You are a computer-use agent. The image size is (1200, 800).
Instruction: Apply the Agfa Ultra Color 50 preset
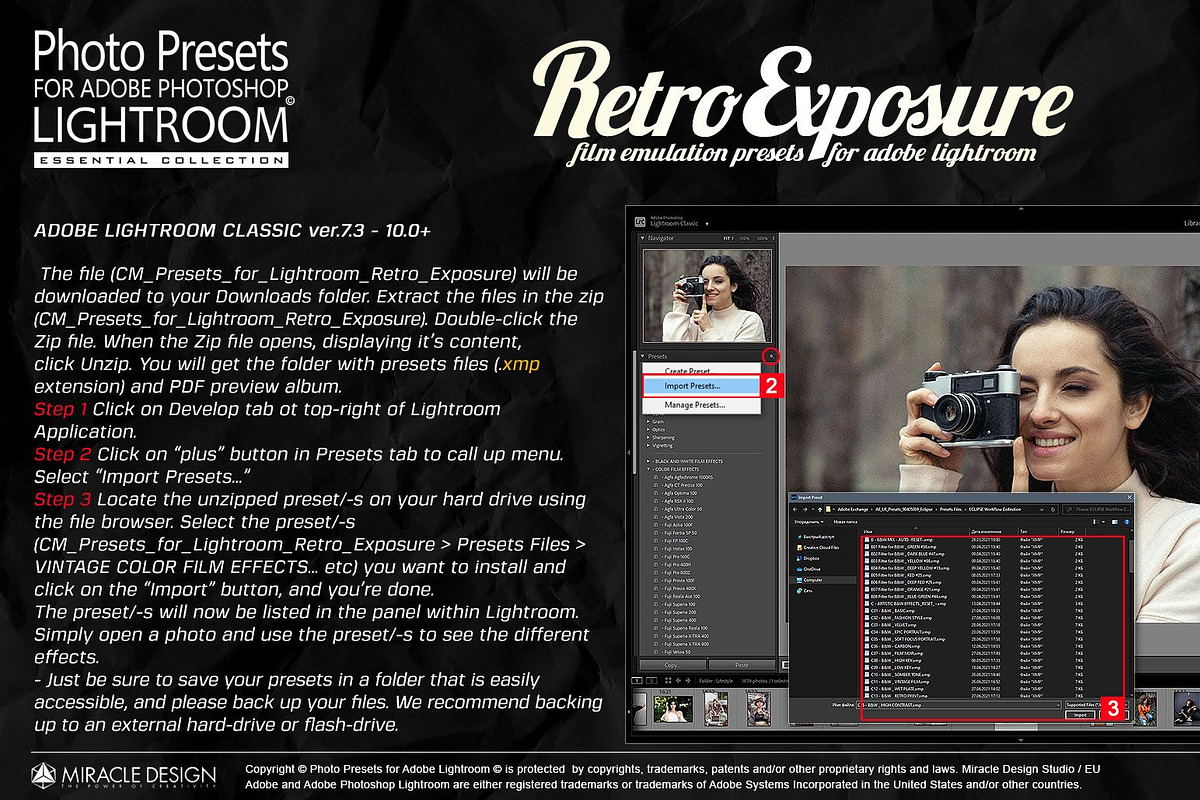(683, 509)
